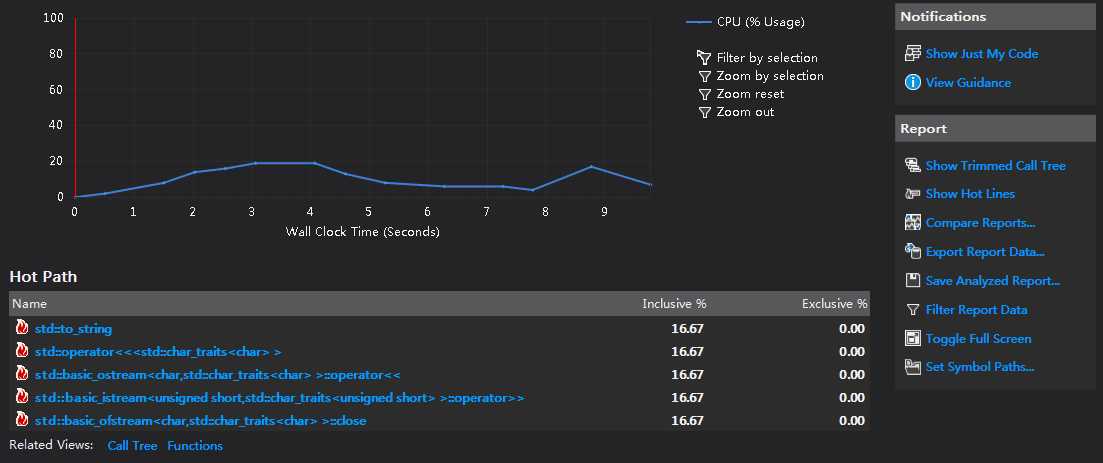Open the Filter Report Data link
The height and width of the screenshot is (463, 1103).
[976, 310]
